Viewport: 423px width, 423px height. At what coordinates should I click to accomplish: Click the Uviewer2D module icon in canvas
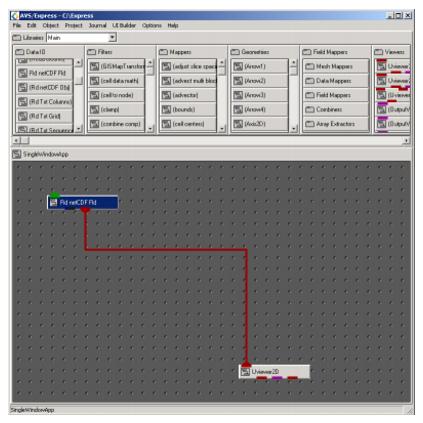pyautogui.click(x=245, y=372)
